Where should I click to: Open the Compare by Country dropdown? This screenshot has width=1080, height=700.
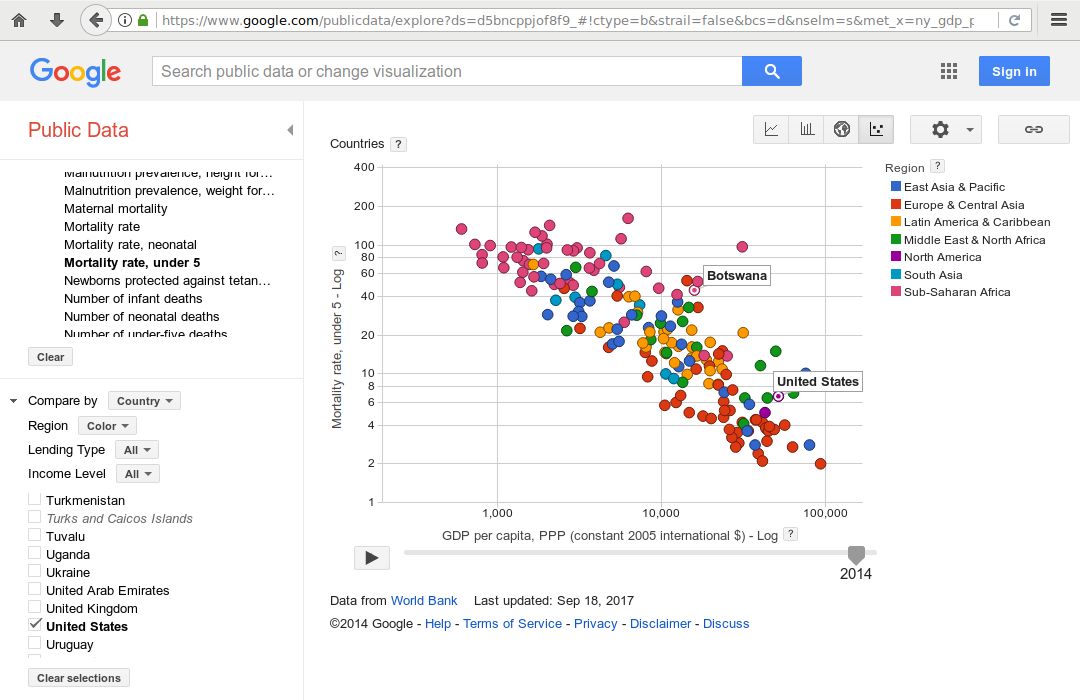[x=144, y=401]
